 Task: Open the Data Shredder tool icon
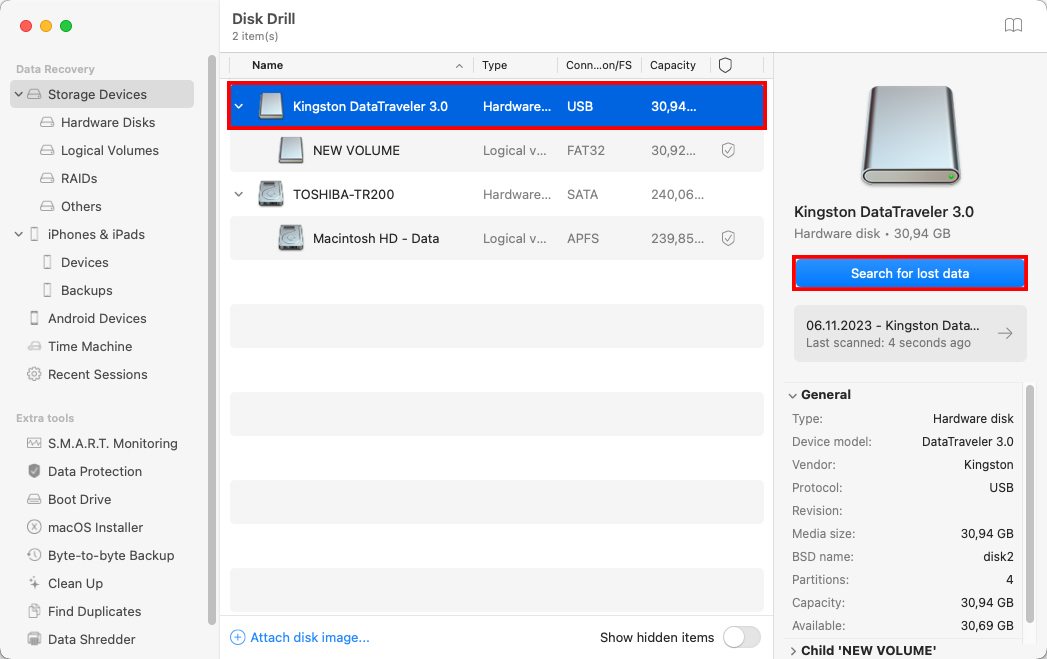click(34, 639)
